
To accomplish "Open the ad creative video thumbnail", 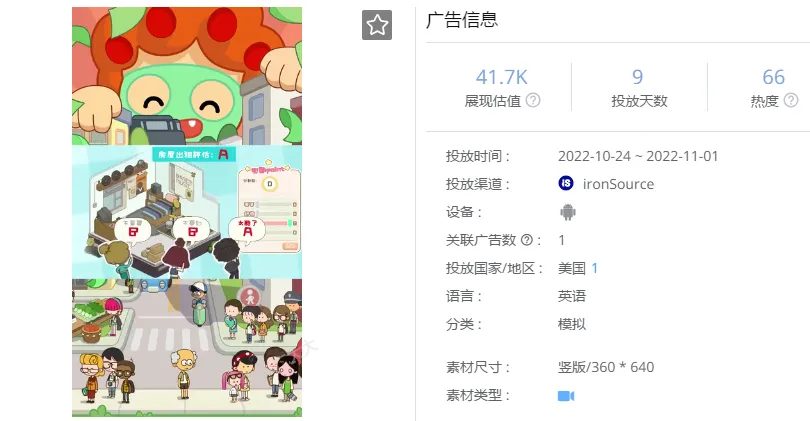I will pos(187,212).
